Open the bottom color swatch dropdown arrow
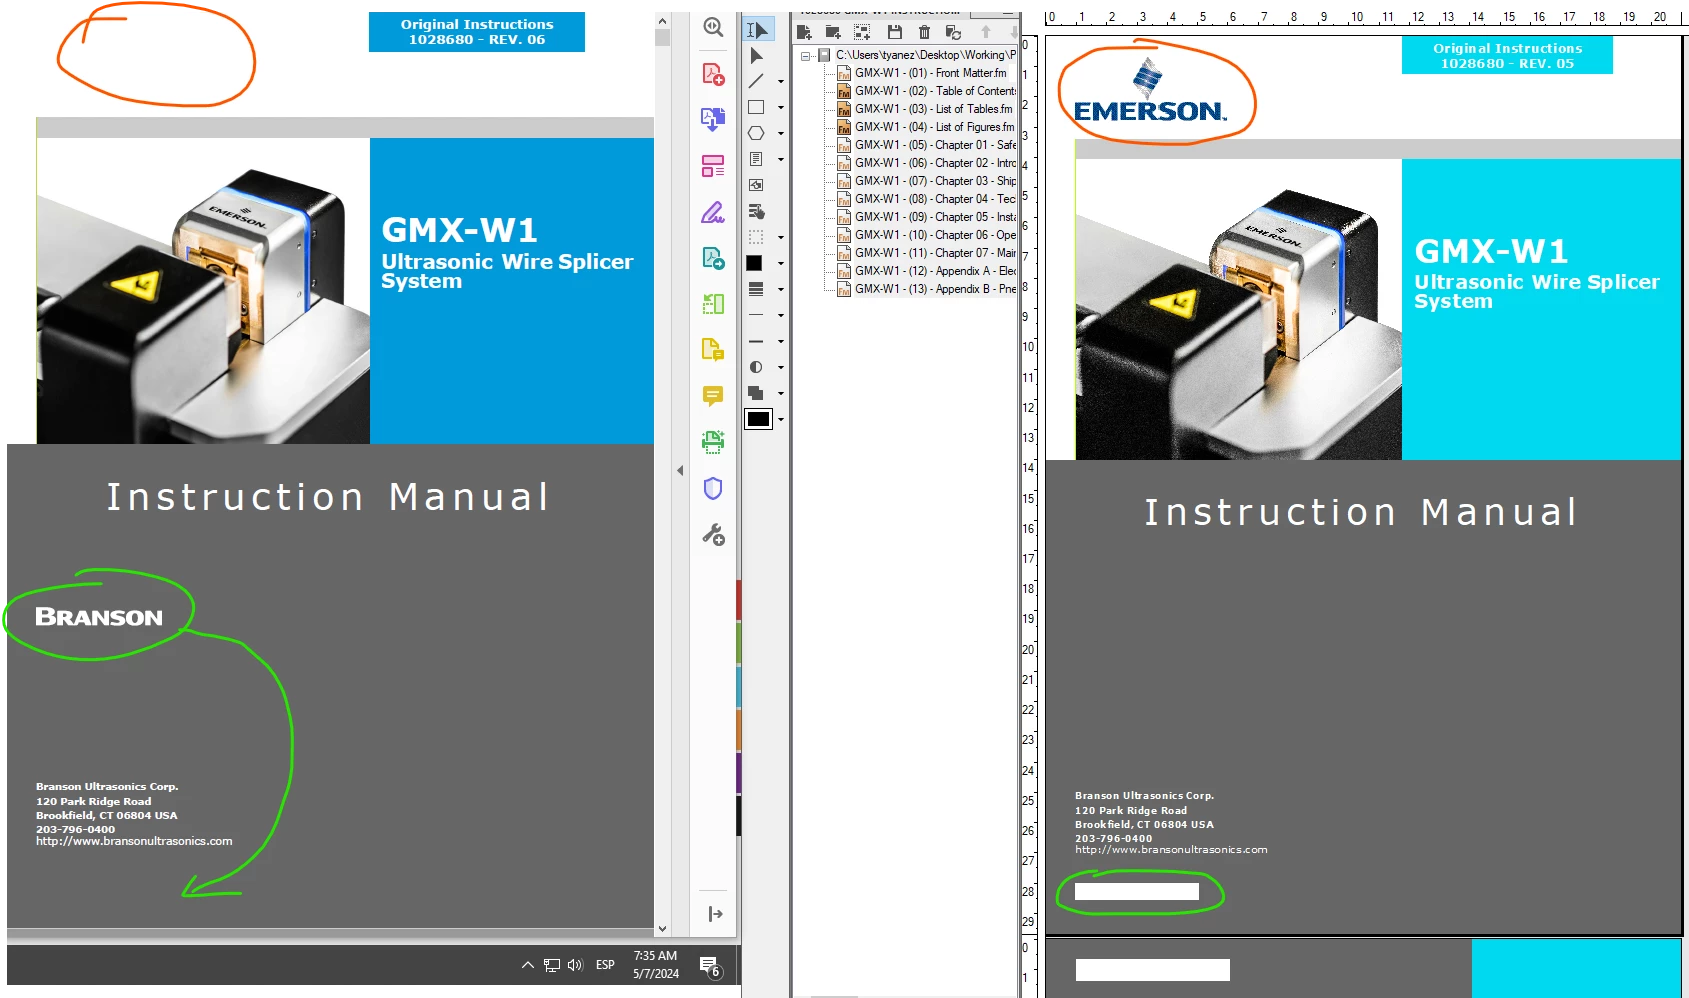1689x998 pixels. point(781,420)
